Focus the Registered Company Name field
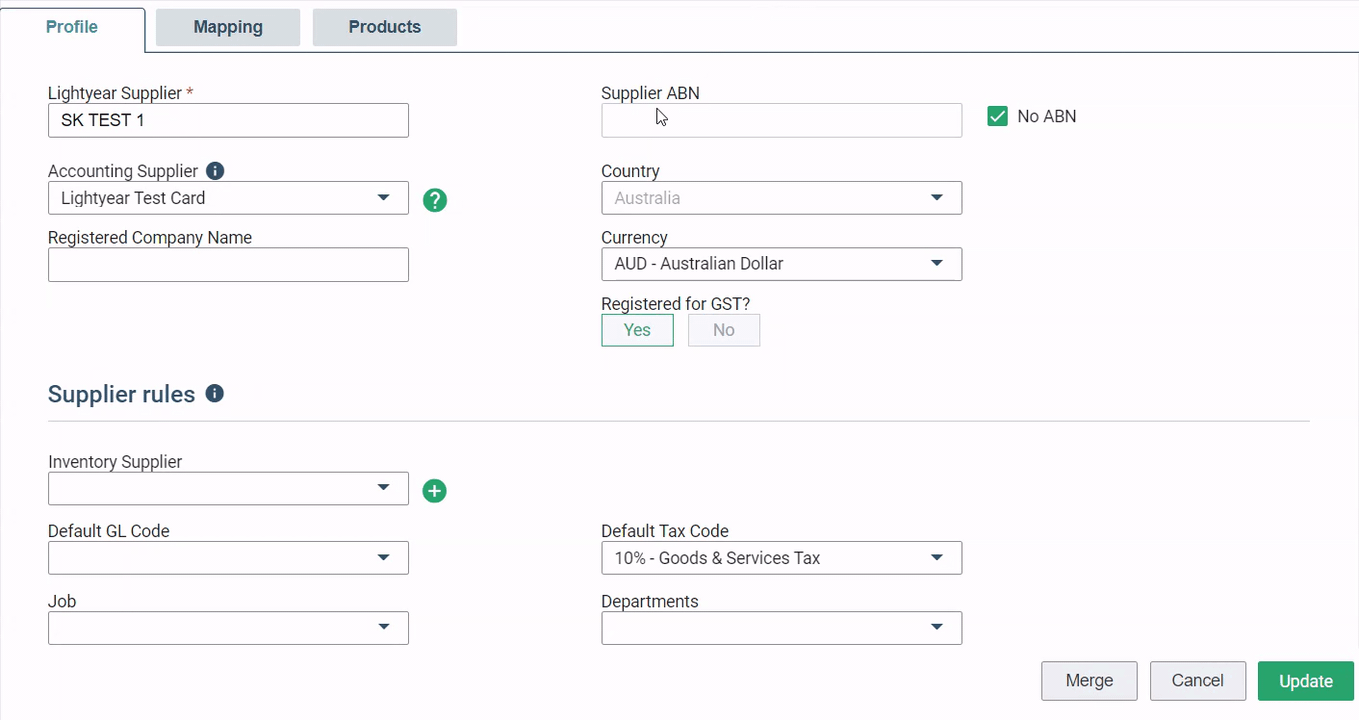 point(228,265)
